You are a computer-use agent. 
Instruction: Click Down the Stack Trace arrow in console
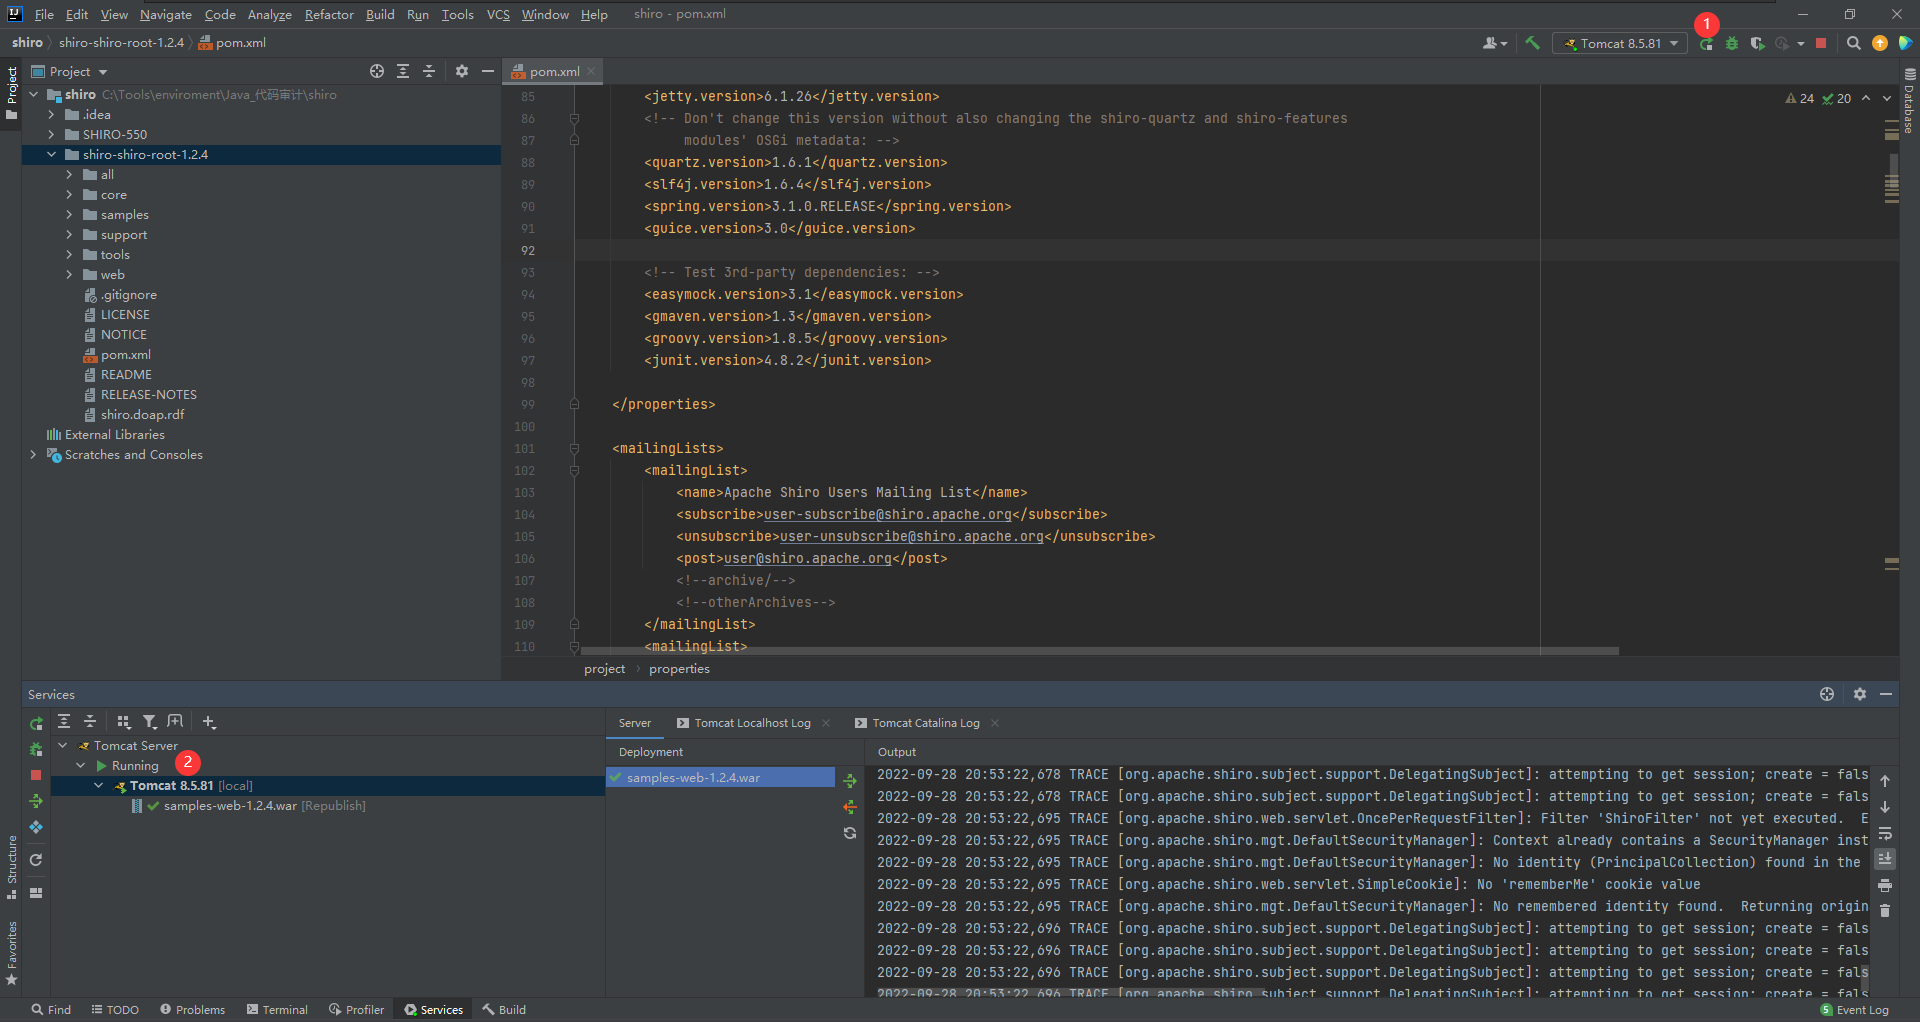point(1885,807)
